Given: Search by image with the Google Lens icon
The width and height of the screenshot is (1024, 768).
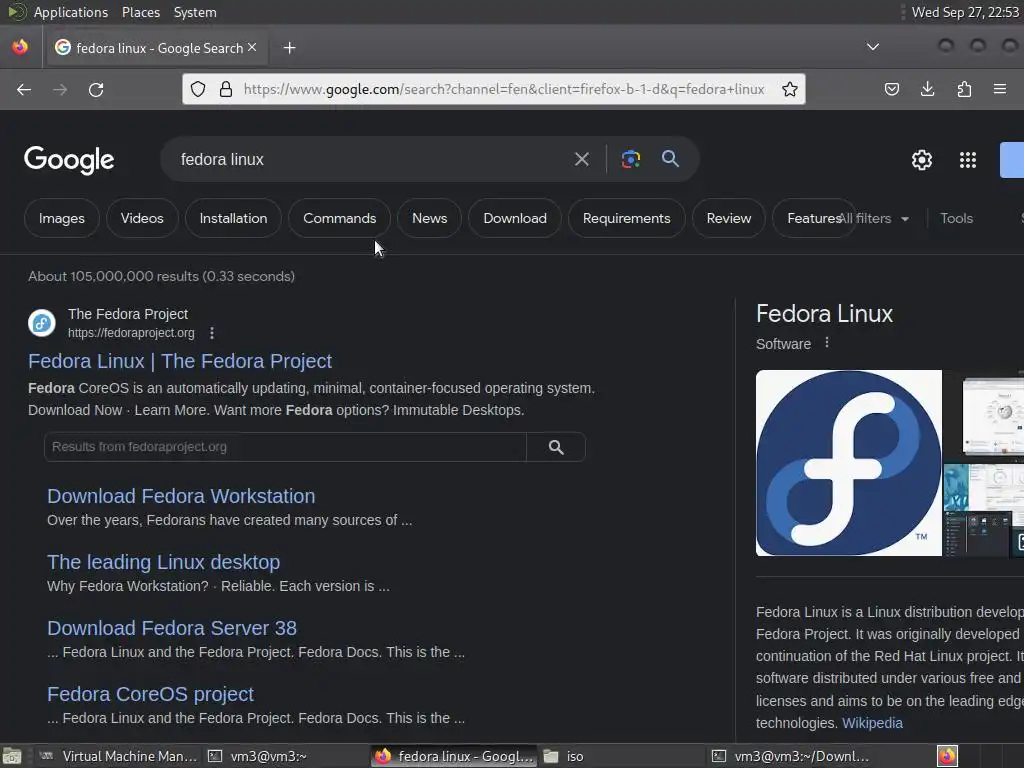Looking at the screenshot, I should [630, 159].
